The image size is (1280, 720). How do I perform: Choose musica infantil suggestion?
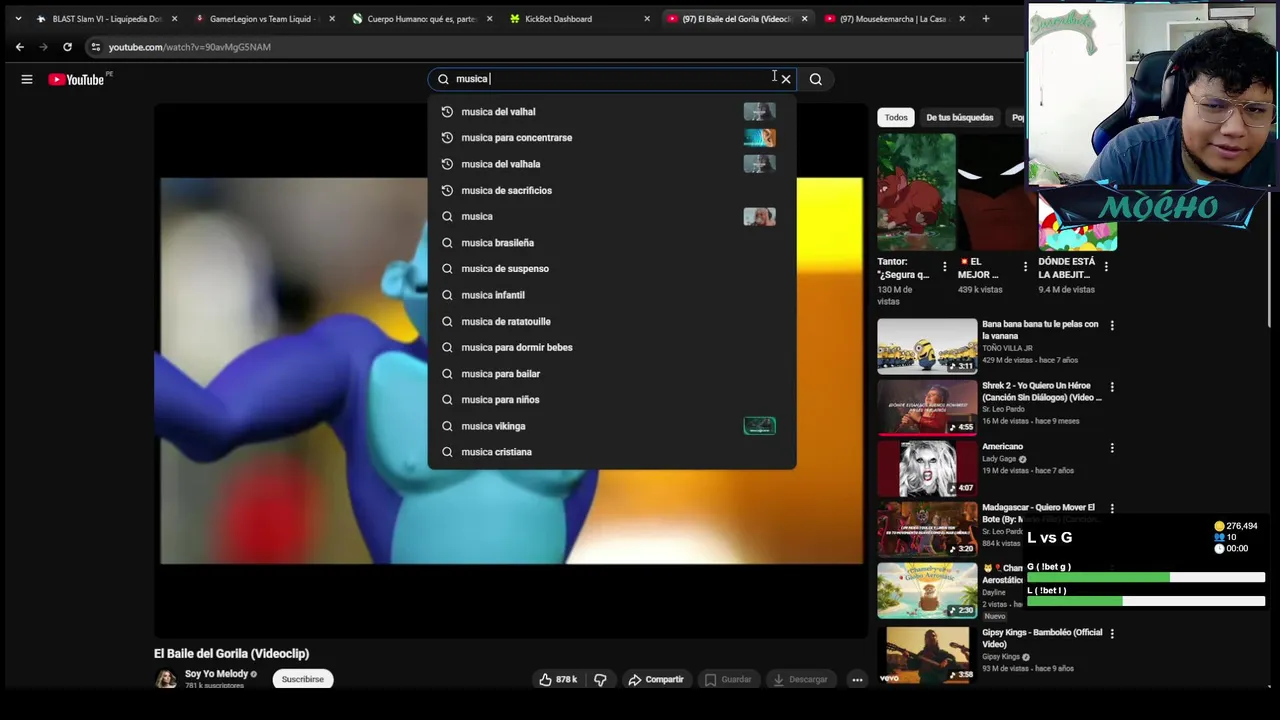point(612,295)
